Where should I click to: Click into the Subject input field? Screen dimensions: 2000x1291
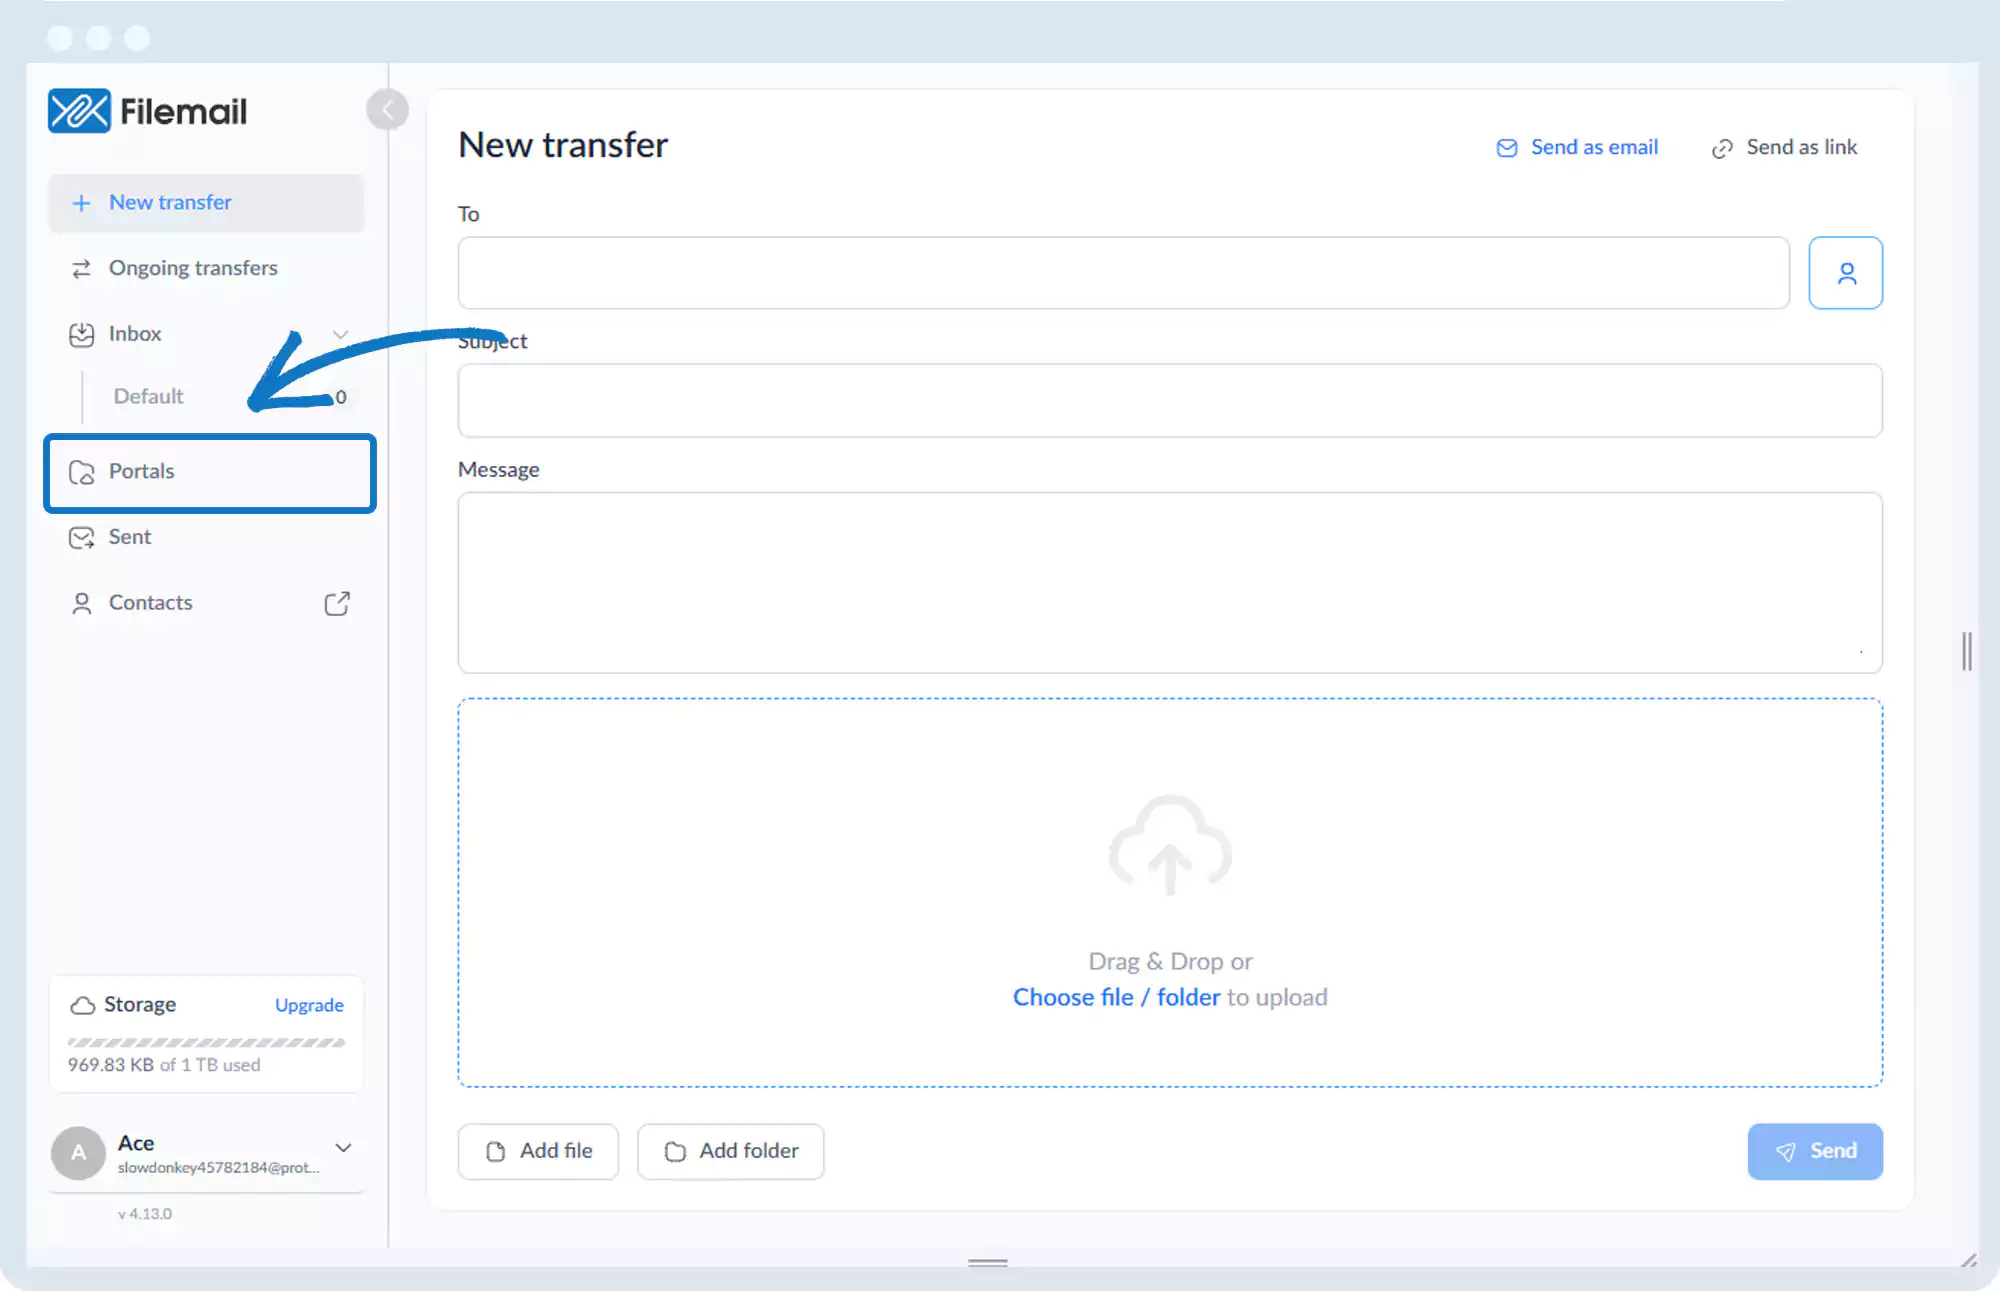tap(1169, 400)
